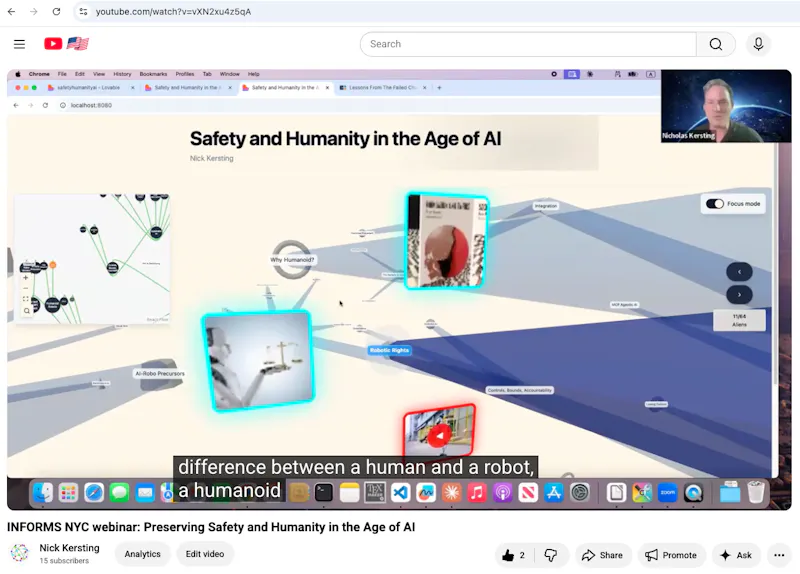The image size is (800, 574).
Task: Open new tab plus in recorded Chrome
Action: click(x=439, y=88)
